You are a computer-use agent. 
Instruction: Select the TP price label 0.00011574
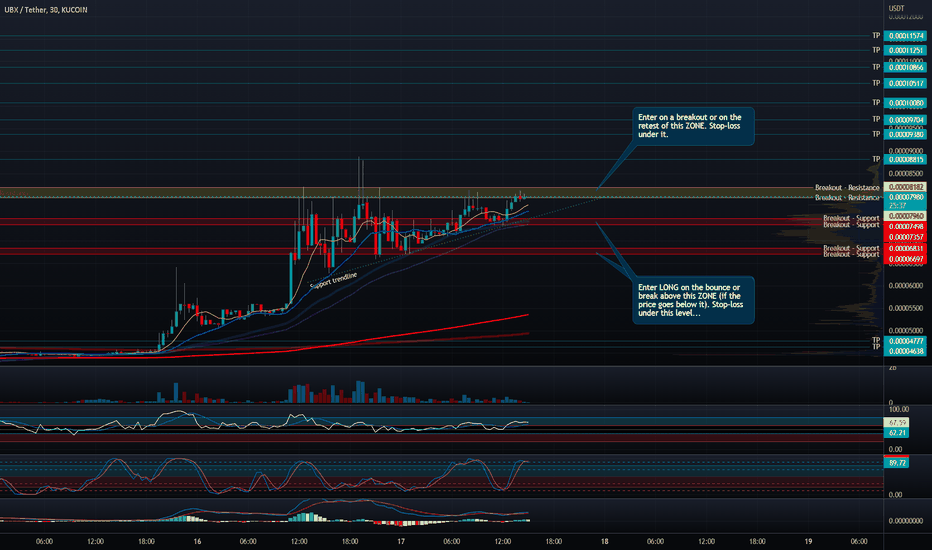(905, 36)
